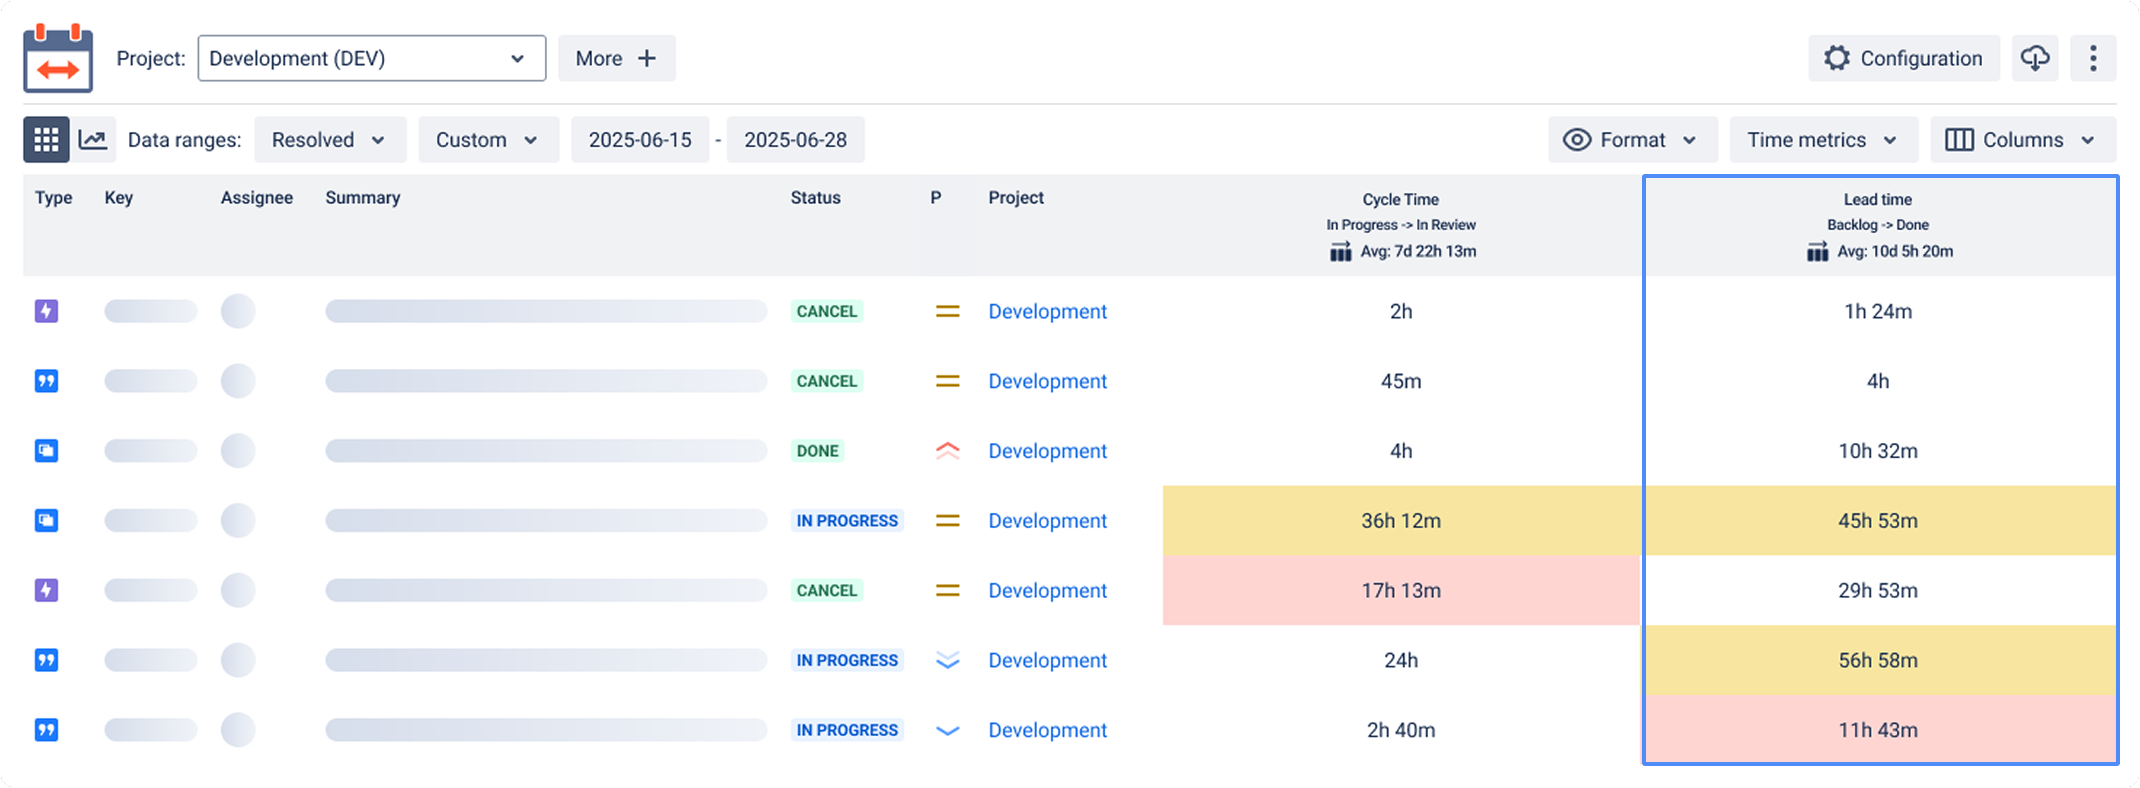Click the yellow 56h 58m lead time cell
This screenshot has height=788, width=2140.
pos(1880,660)
